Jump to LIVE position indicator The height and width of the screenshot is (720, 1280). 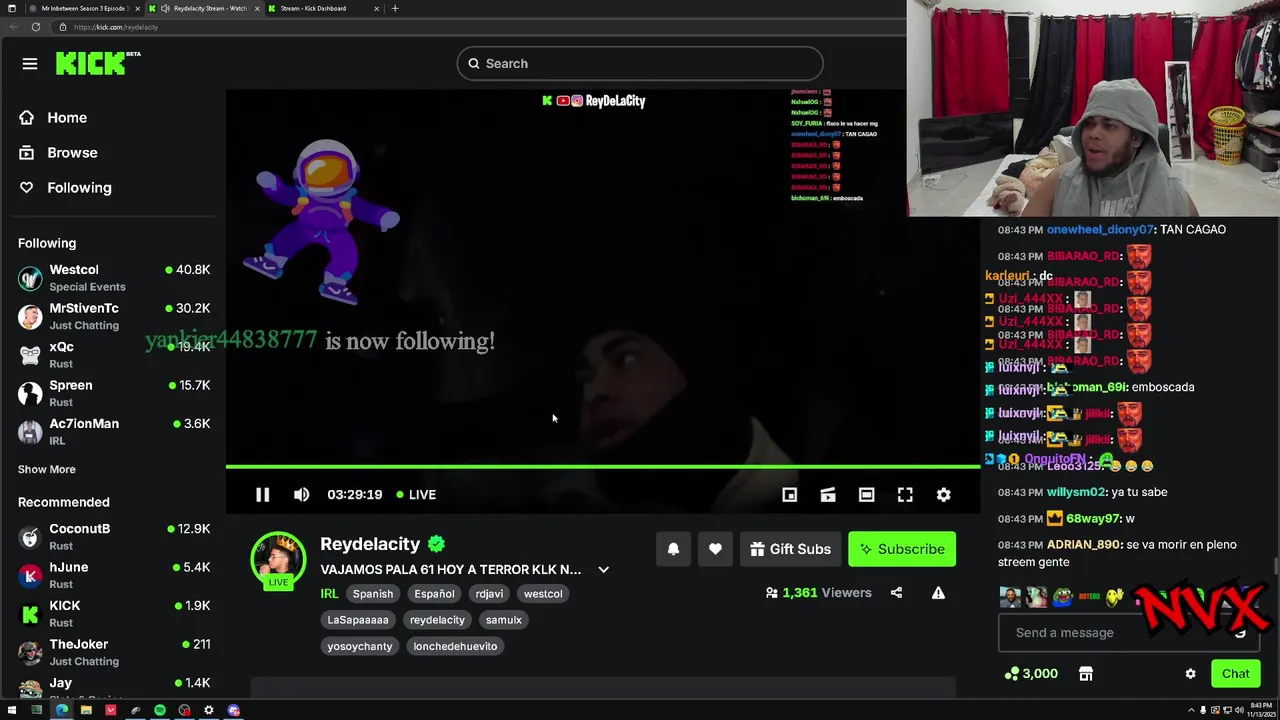point(416,495)
